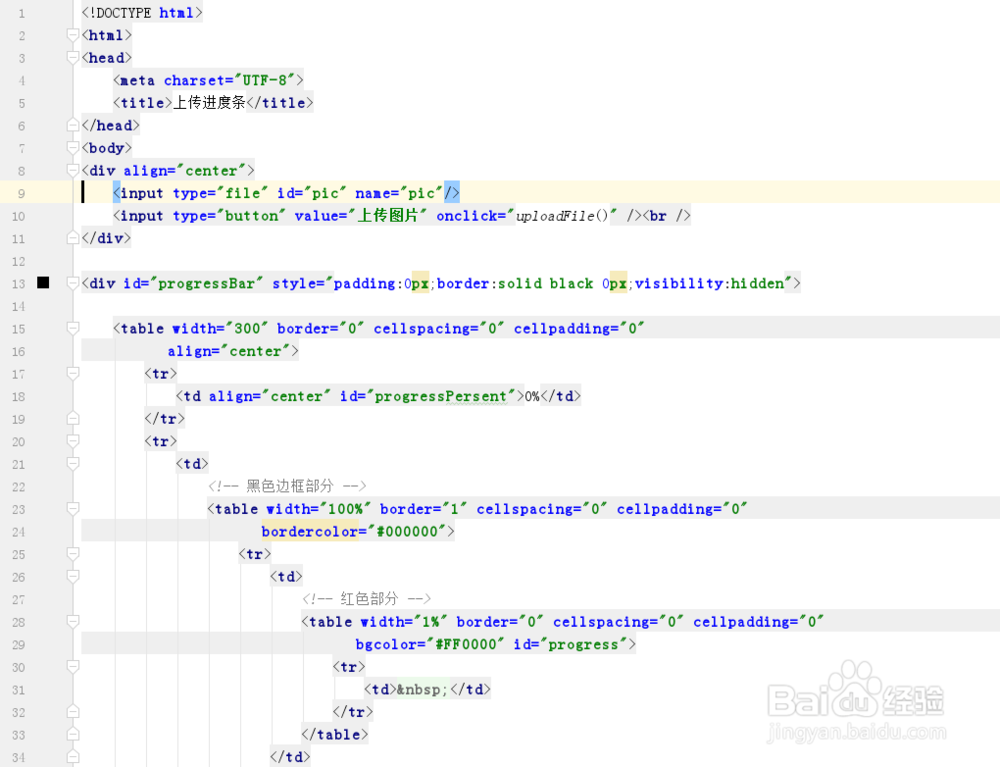Click the <br /> tag on line 10
The height and width of the screenshot is (767, 1000).
click(666, 216)
